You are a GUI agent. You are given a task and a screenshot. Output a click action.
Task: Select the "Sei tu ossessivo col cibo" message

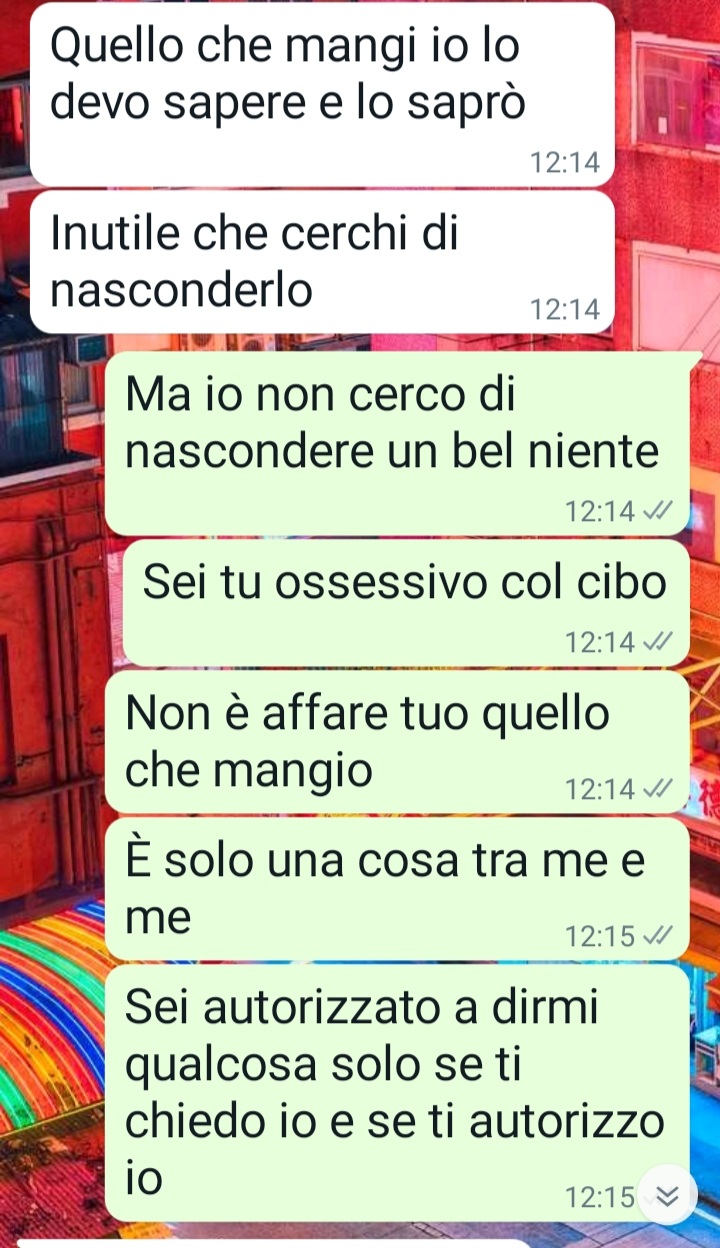(x=406, y=604)
